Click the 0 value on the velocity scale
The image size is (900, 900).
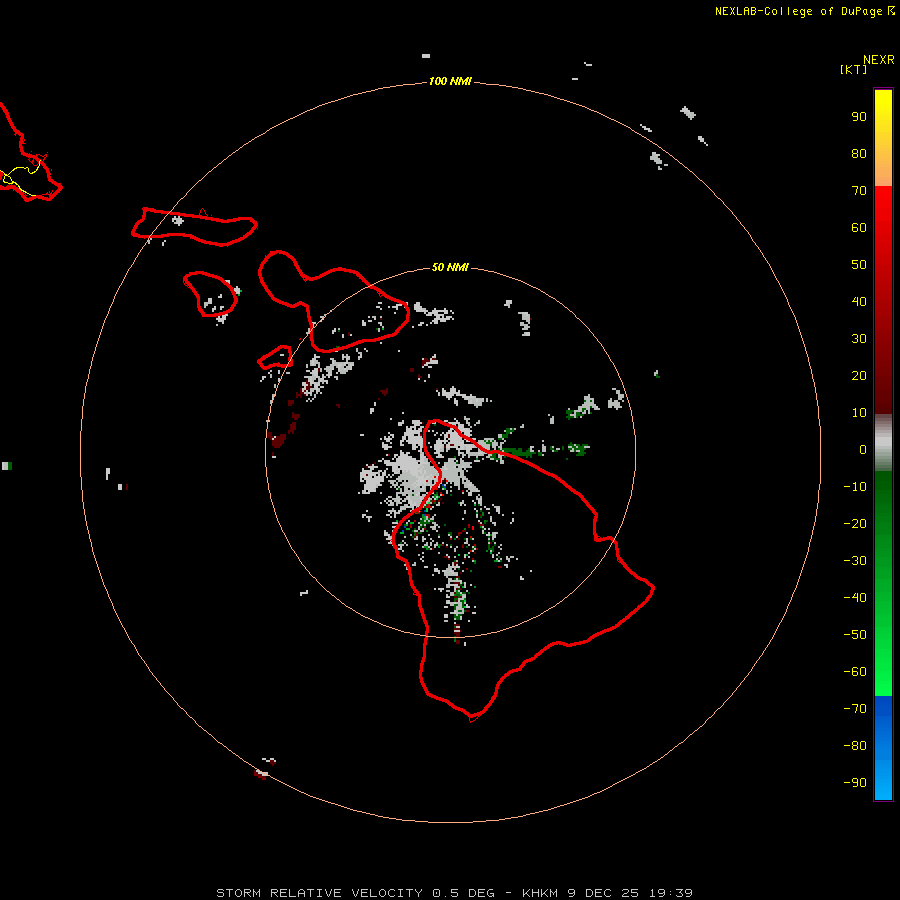[863, 450]
